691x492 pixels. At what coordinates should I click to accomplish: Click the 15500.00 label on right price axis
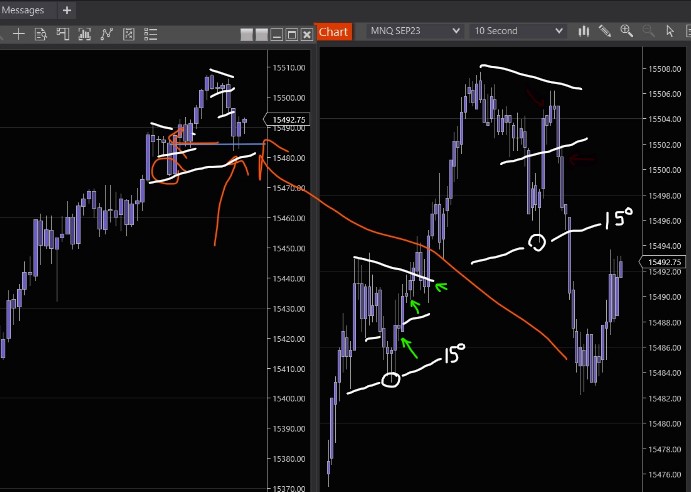click(664, 170)
